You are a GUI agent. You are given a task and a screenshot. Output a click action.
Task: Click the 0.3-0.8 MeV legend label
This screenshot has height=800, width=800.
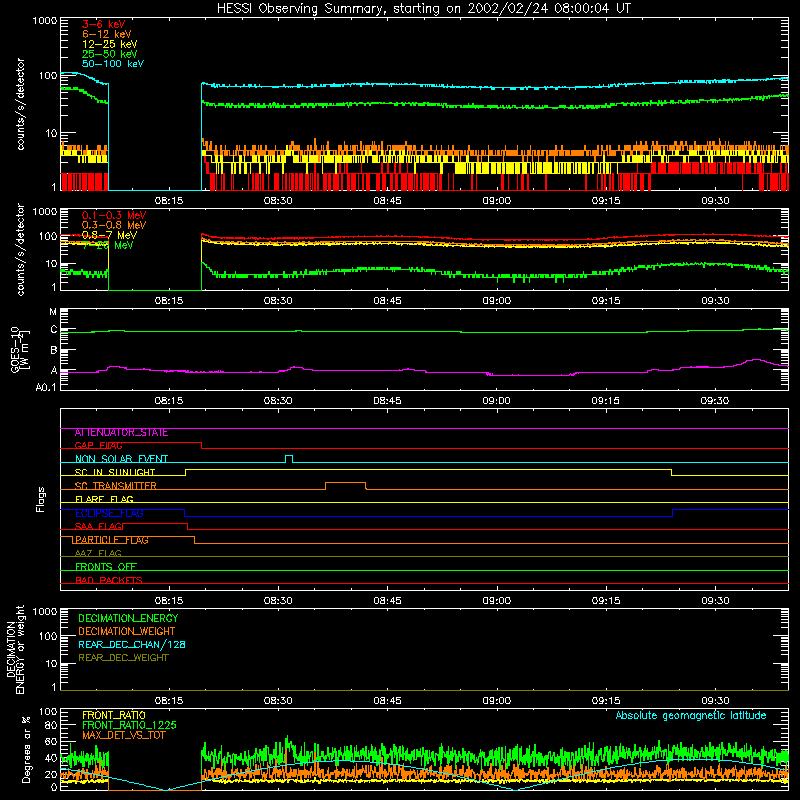point(114,225)
